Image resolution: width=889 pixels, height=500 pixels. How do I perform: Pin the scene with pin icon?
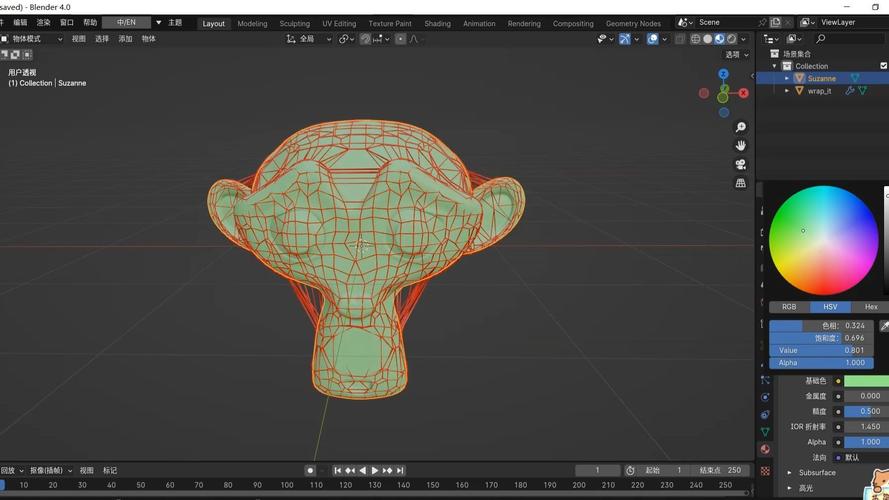tap(763, 22)
